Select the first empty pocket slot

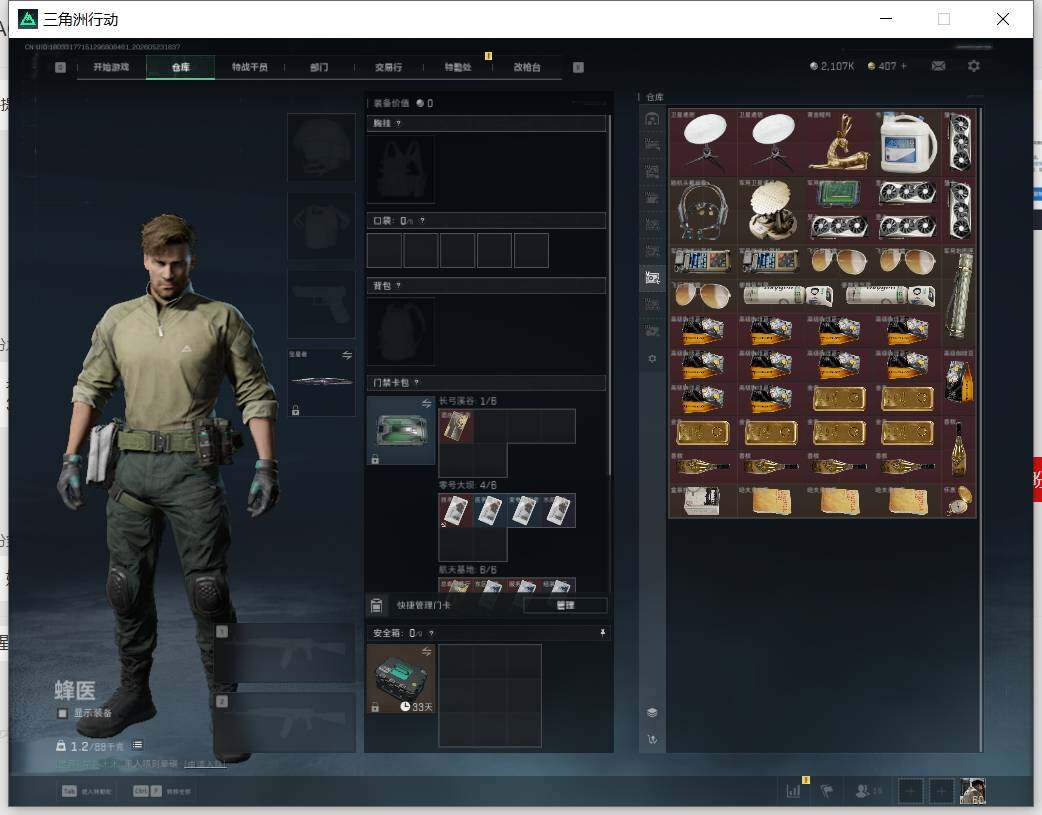click(x=384, y=251)
